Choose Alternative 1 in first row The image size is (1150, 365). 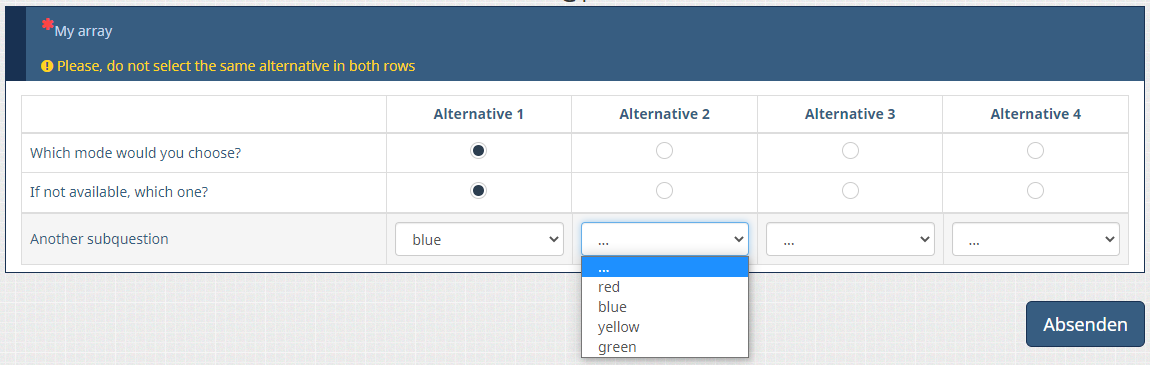(478, 151)
